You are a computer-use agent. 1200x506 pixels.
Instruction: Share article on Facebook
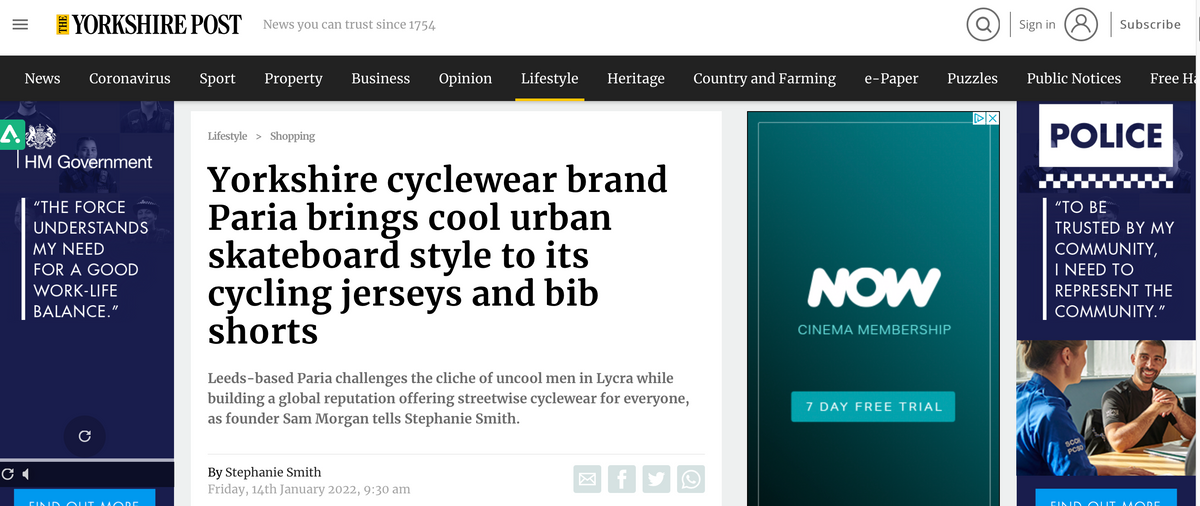pos(622,479)
